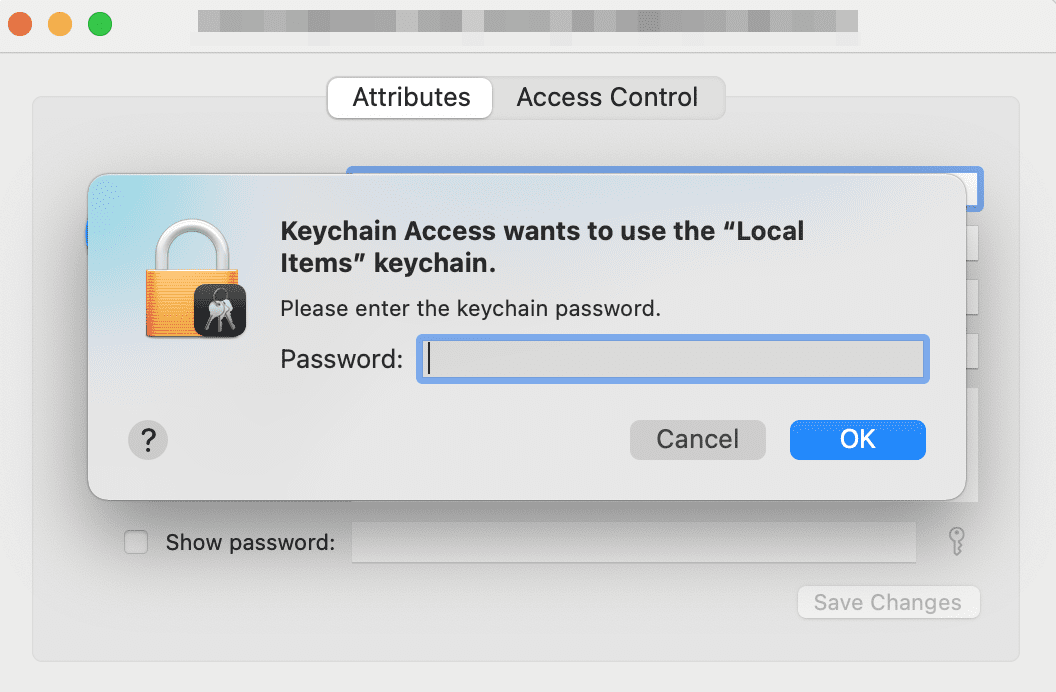Click the Save Changes button

887,602
